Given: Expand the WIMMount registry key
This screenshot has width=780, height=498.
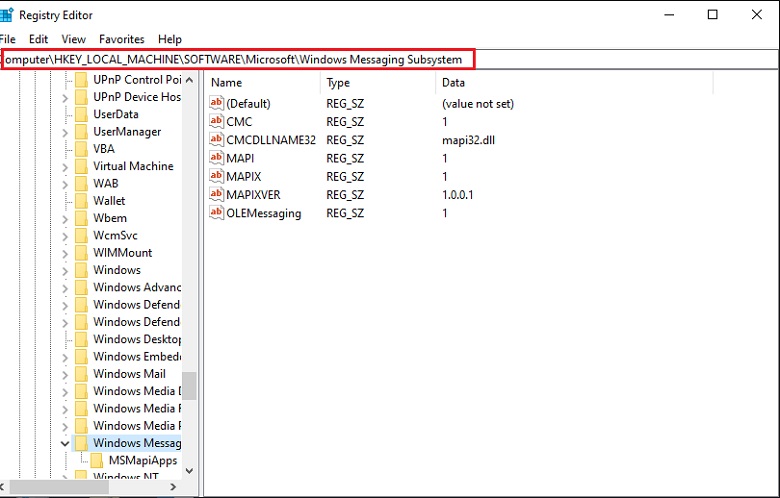Looking at the screenshot, I should tap(65, 253).
